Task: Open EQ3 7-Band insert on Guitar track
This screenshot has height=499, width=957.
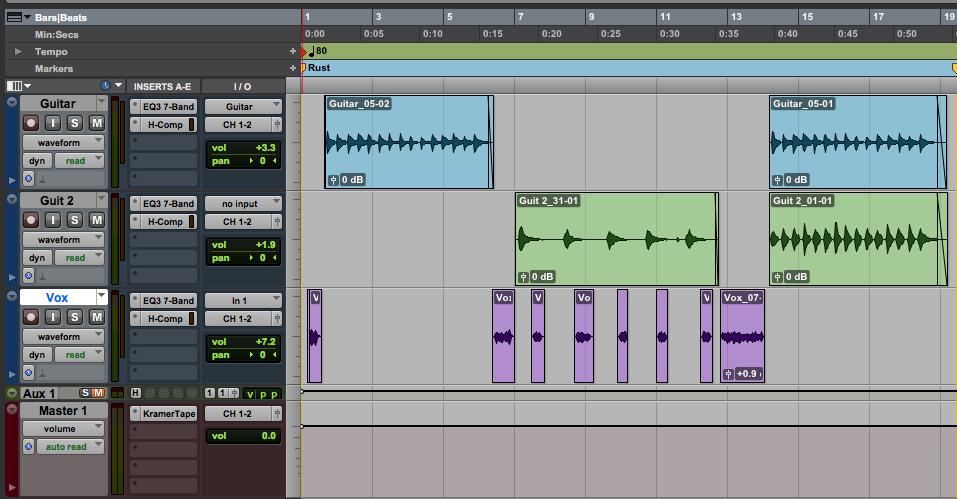Action: point(163,107)
